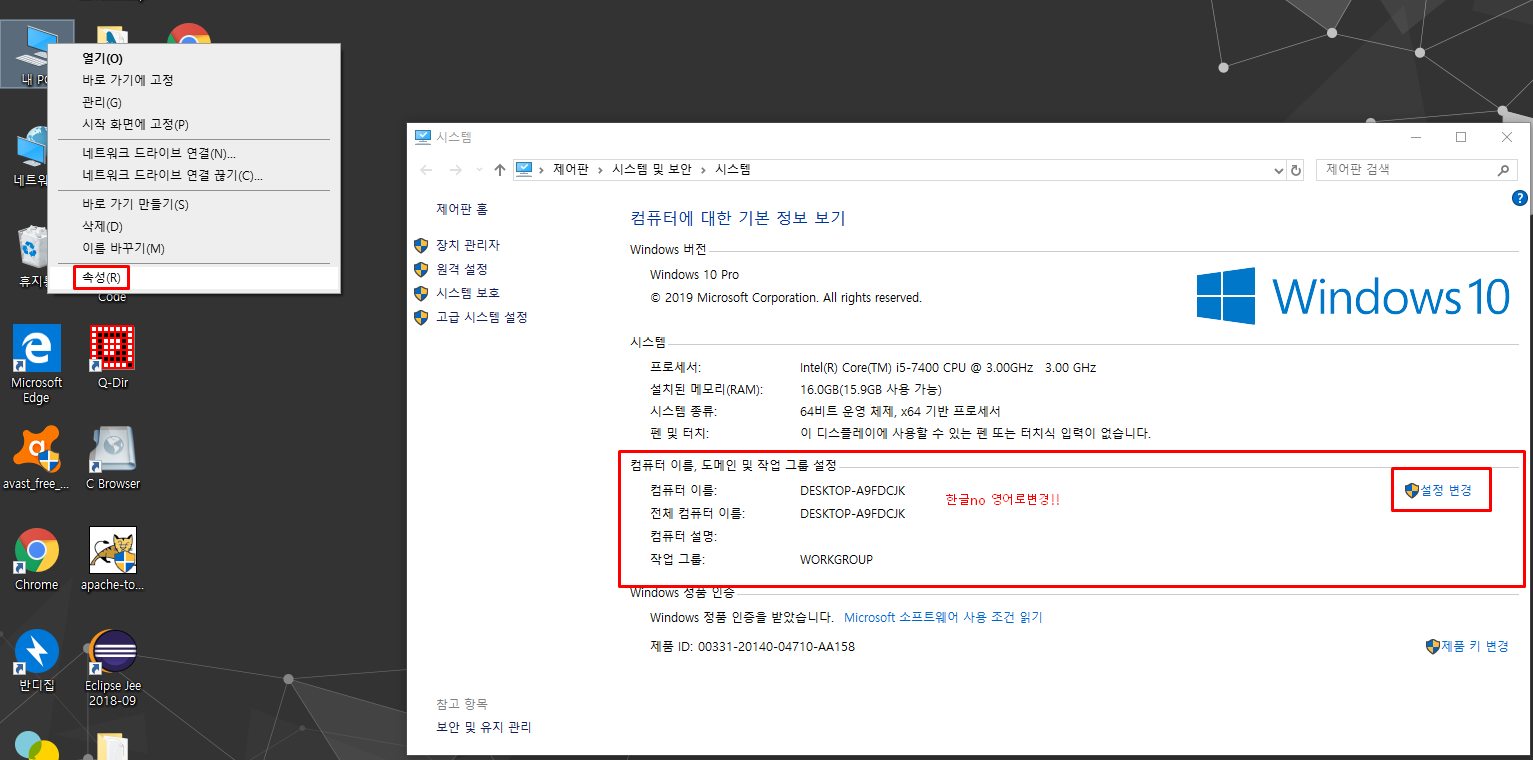1533x760 pixels.
Task: Click the address bar 시스템 breadcrumb
Action: click(x=733, y=170)
